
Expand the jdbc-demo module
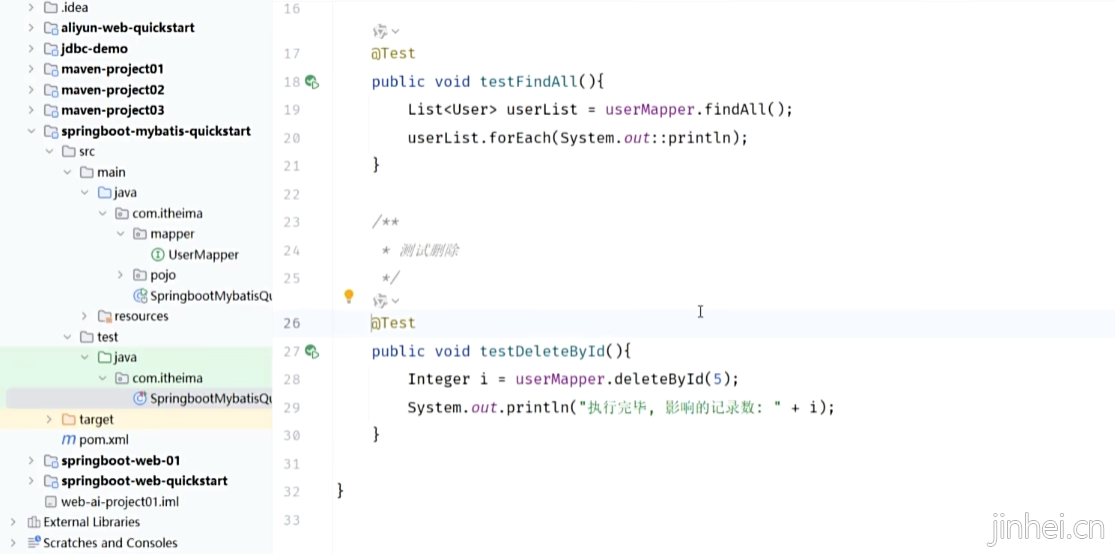click(x=32, y=48)
